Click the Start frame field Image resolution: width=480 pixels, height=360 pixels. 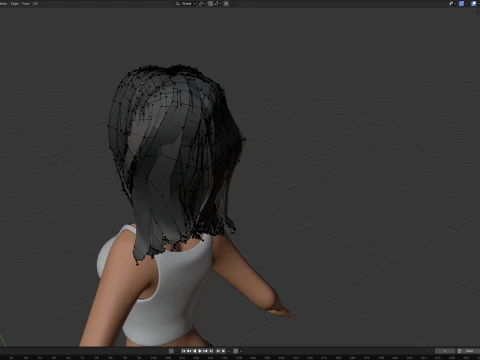coord(470,351)
